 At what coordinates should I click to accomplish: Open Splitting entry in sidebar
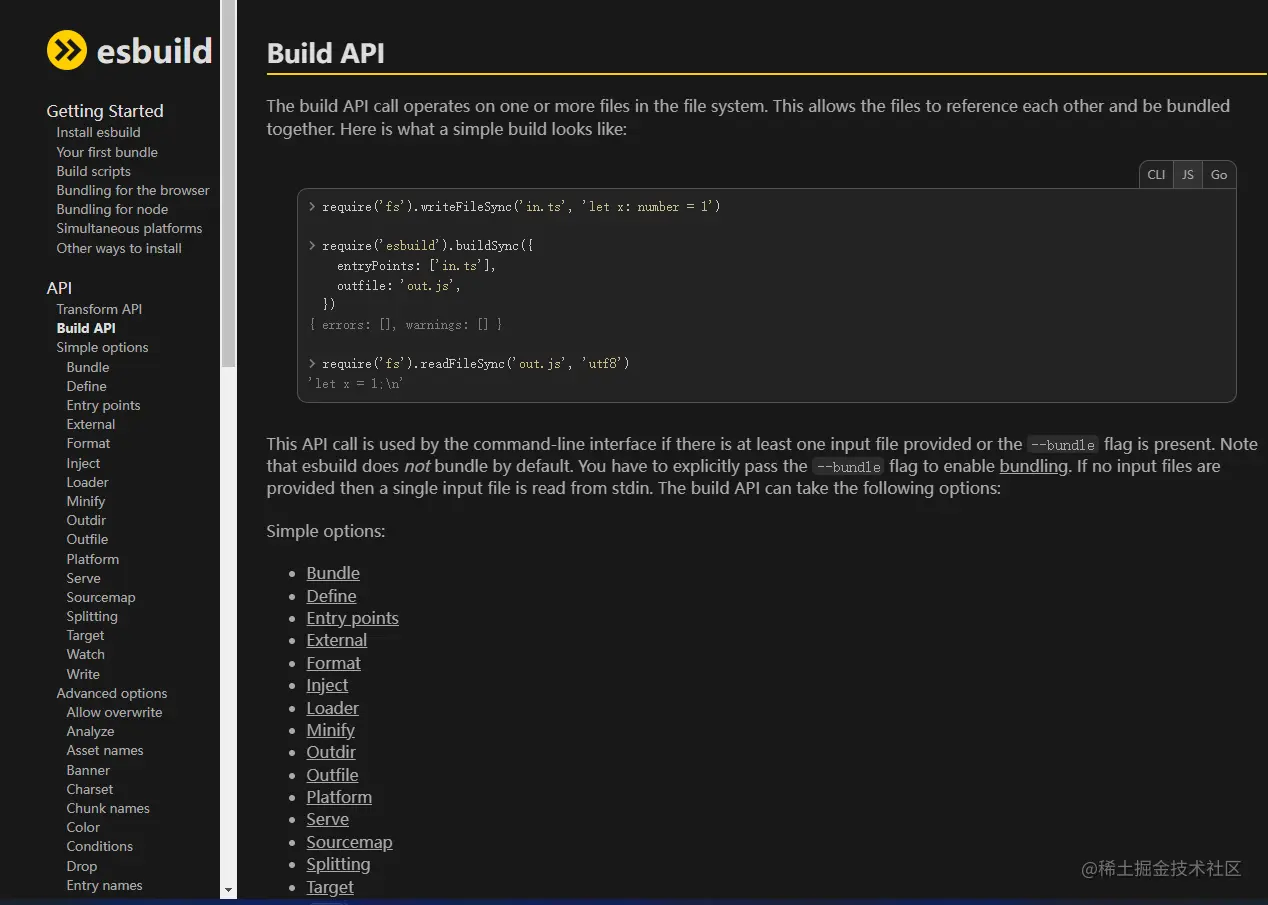92,616
